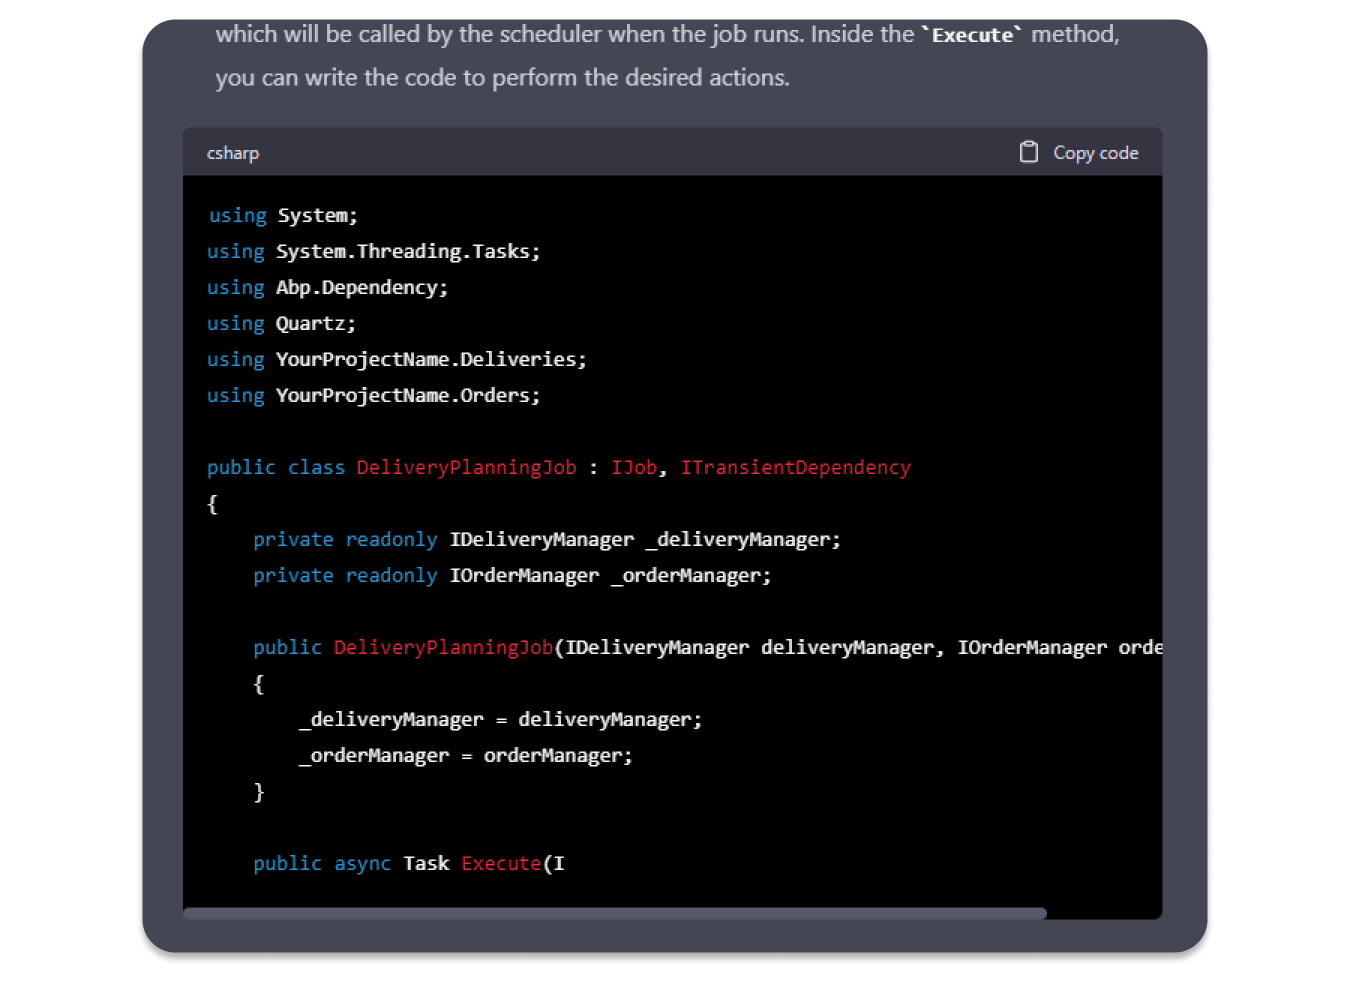Click the '_orderManager = orderManager;' assignment
The width and height of the screenshot is (1351, 1008).
coord(466,756)
